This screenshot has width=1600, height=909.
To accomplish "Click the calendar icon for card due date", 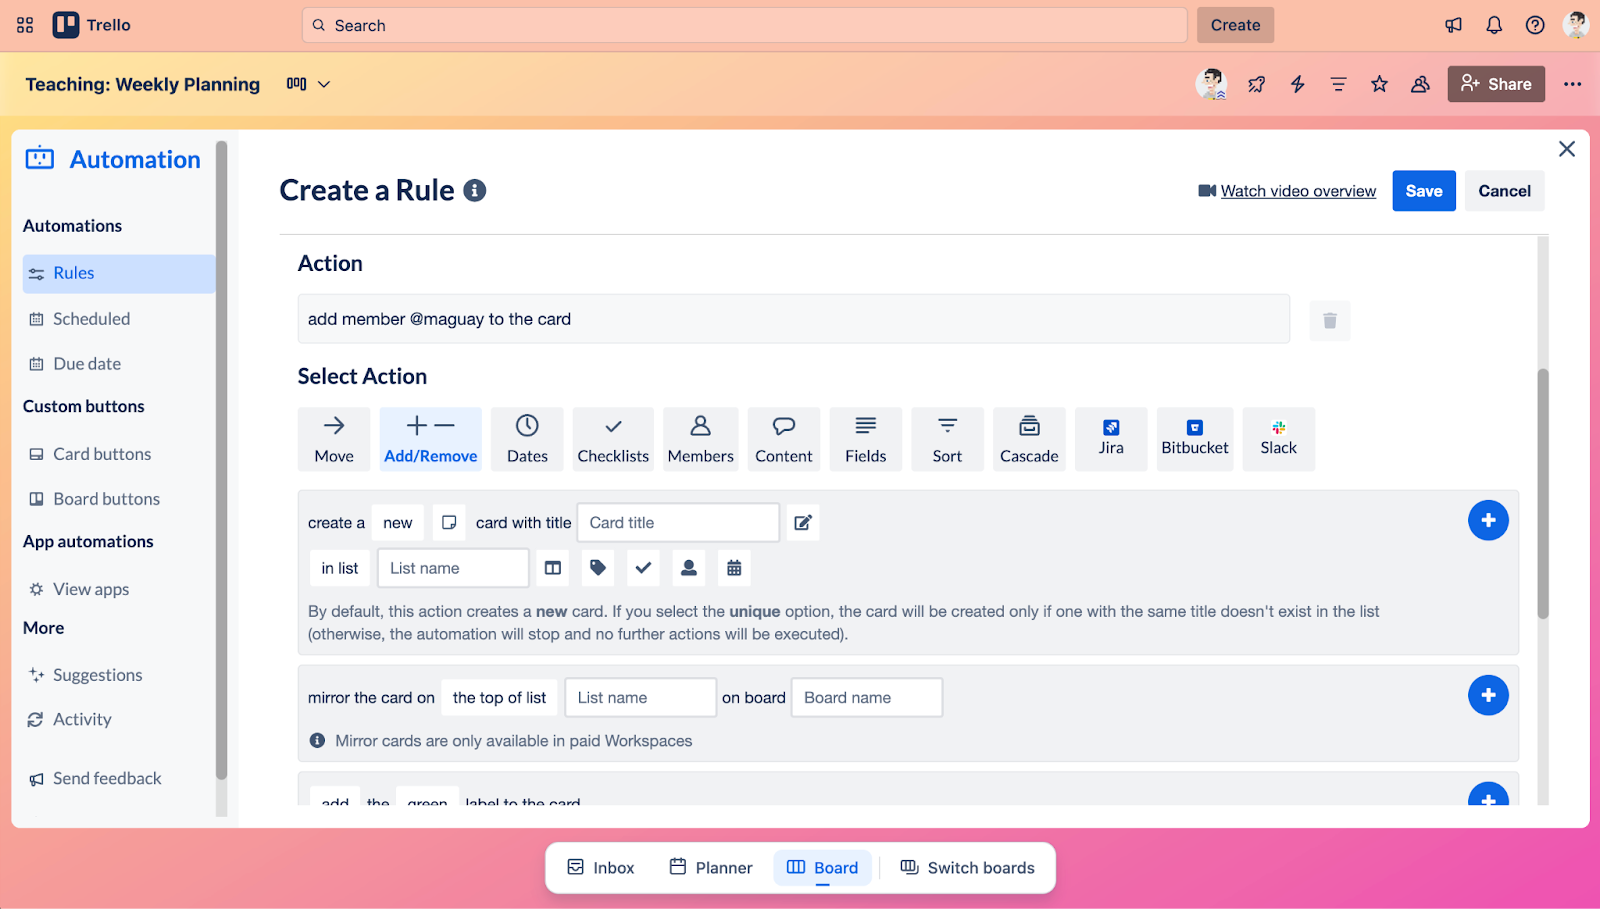I will [x=733, y=567].
